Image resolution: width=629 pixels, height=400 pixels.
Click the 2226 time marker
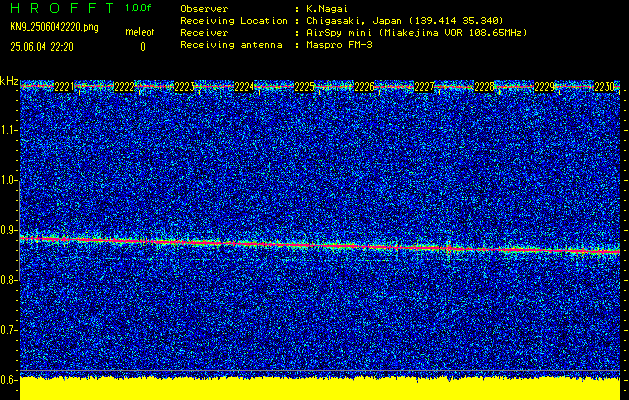(364, 87)
